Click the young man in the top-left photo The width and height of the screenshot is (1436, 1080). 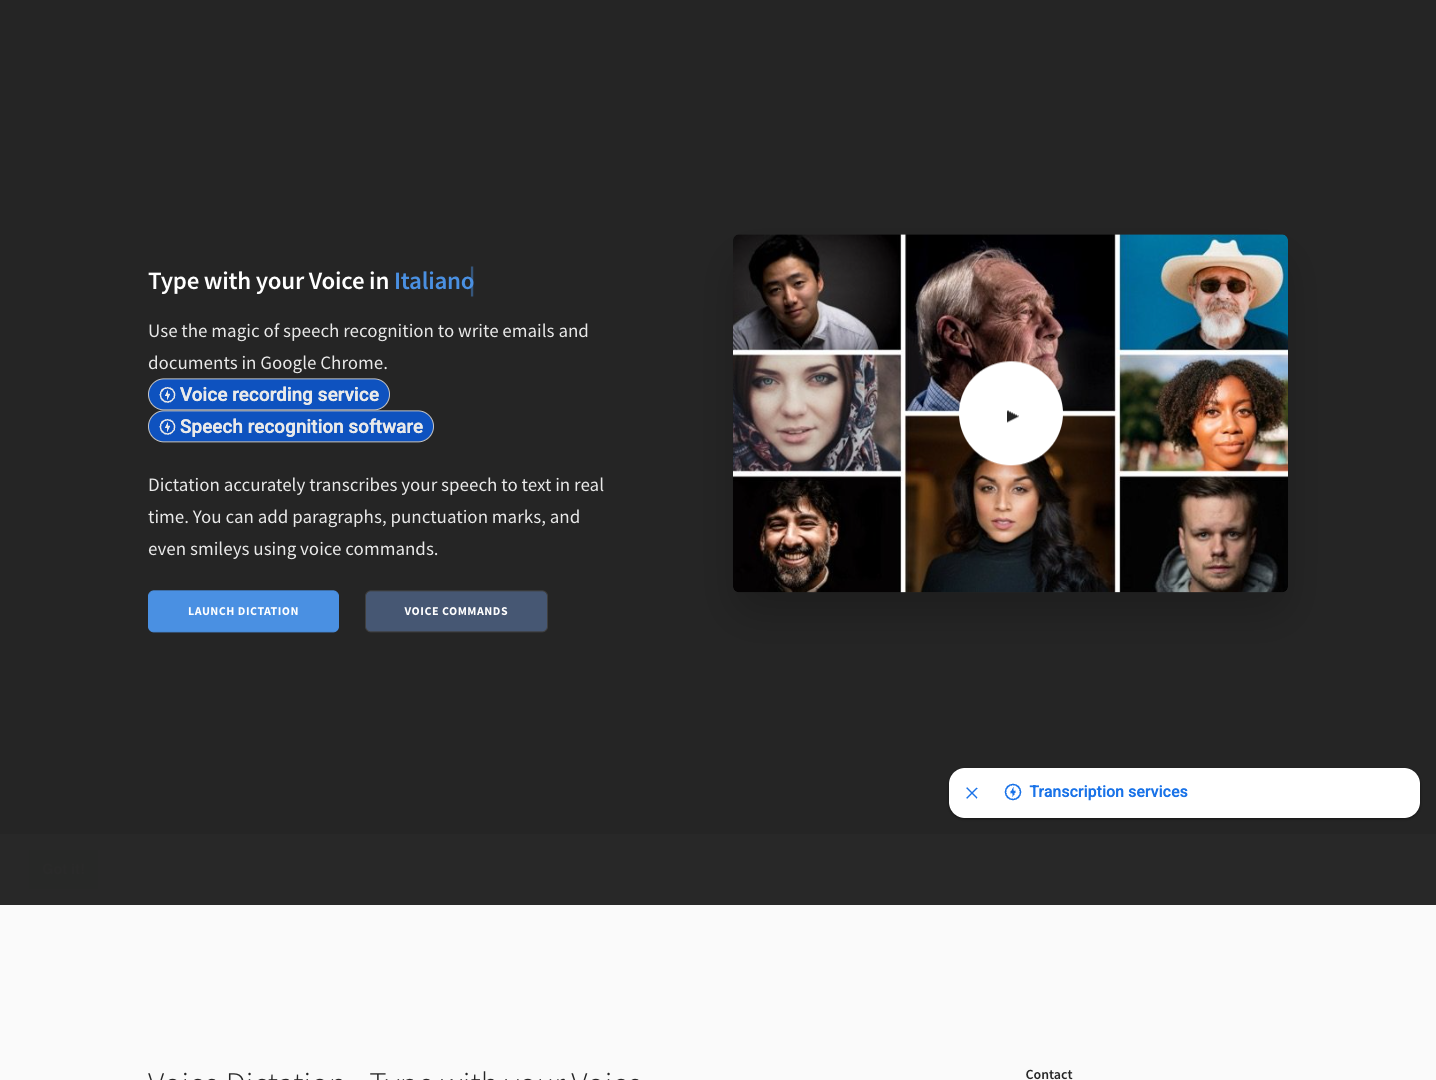tap(816, 292)
